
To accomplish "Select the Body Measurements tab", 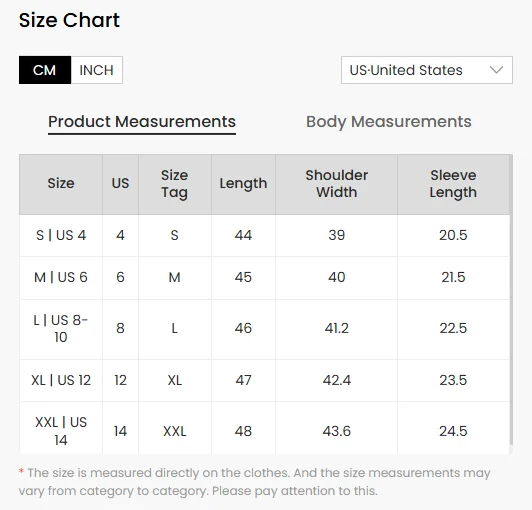I will pyautogui.click(x=389, y=121).
